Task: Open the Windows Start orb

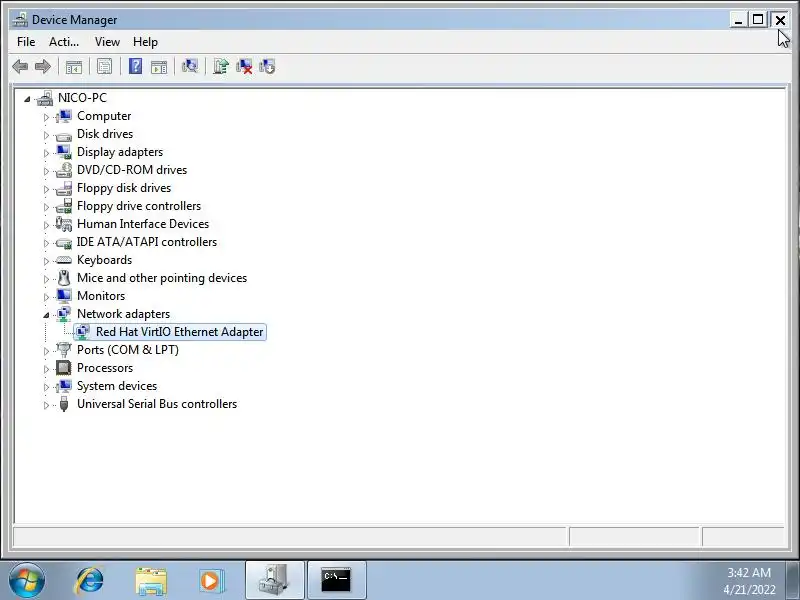Action: 27,581
